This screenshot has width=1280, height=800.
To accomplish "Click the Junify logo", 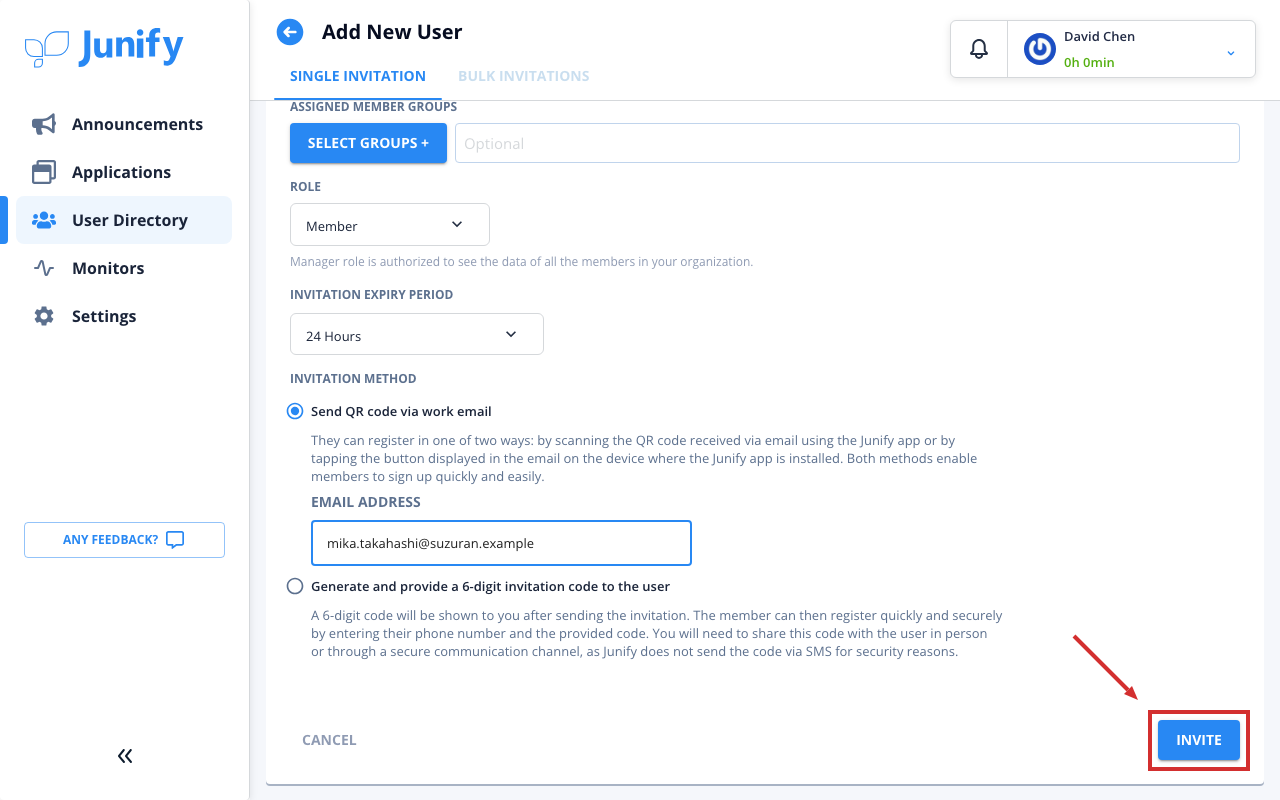I will coord(104,48).
